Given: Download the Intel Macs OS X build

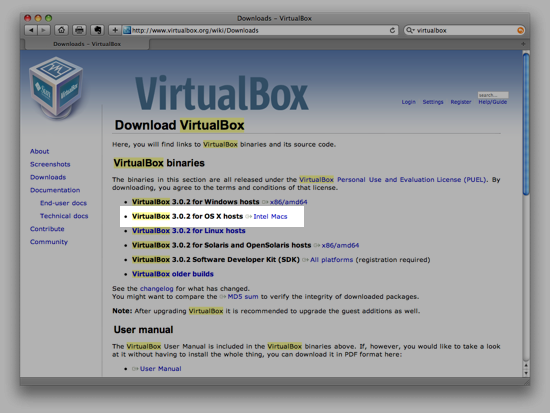Looking at the screenshot, I should click(x=270, y=217).
